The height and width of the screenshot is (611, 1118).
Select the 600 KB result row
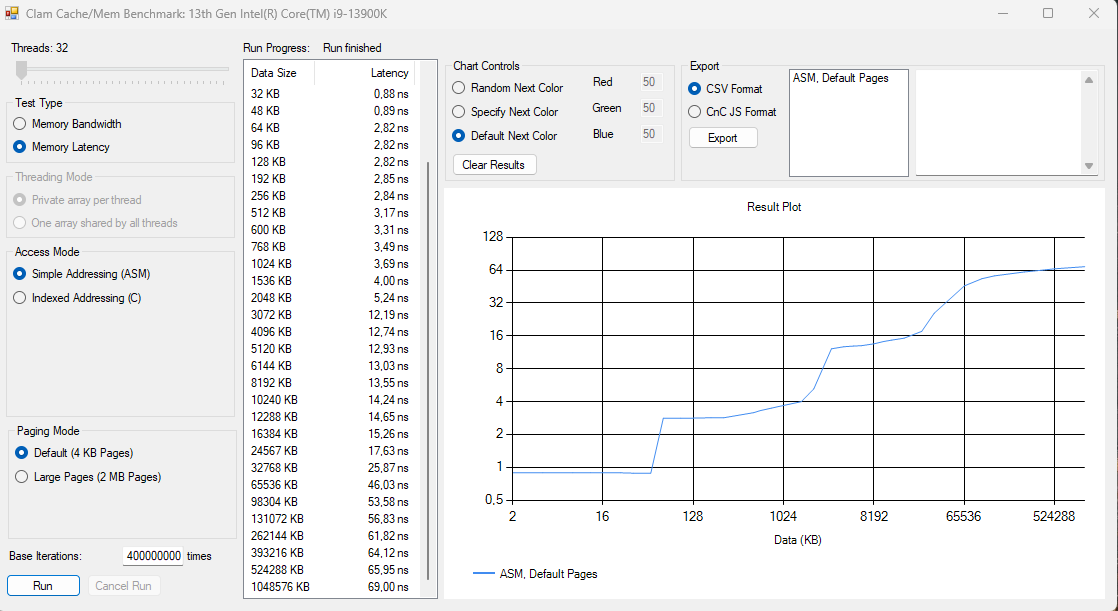[330, 230]
